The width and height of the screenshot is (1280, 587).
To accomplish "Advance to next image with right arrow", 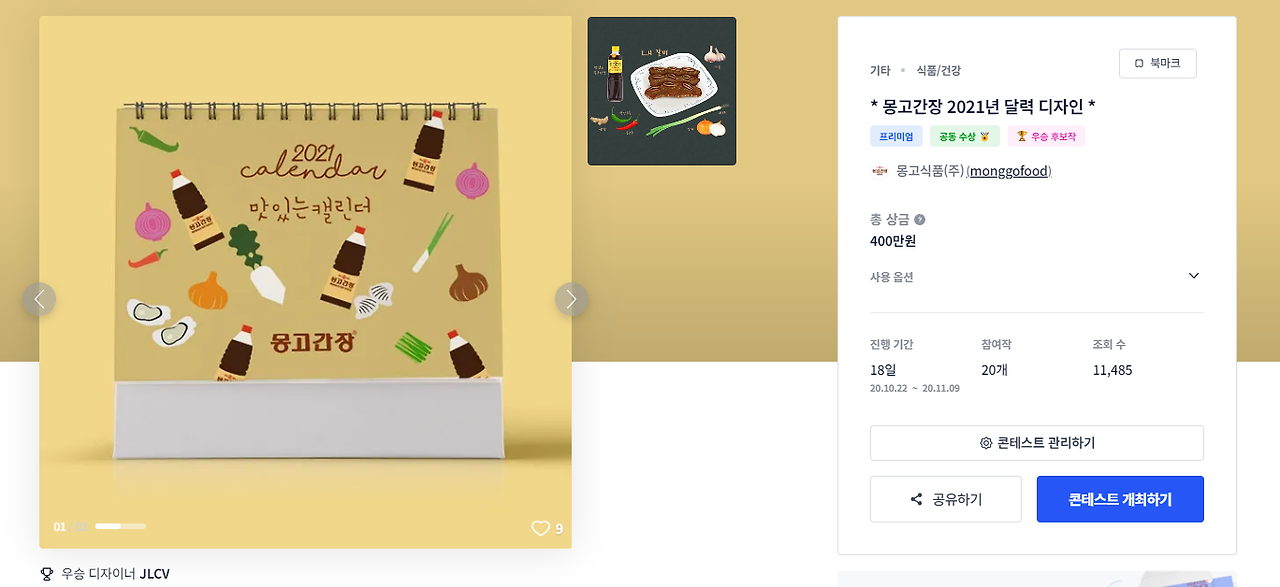I will click(x=571, y=299).
